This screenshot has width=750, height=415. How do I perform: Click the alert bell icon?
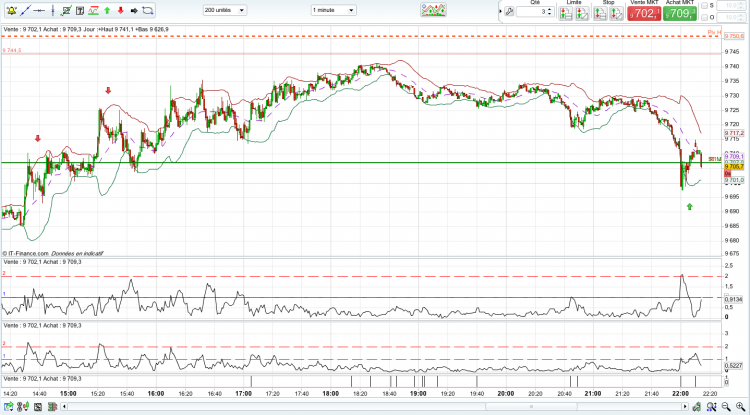pyautogui.click(x=11, y=10)
